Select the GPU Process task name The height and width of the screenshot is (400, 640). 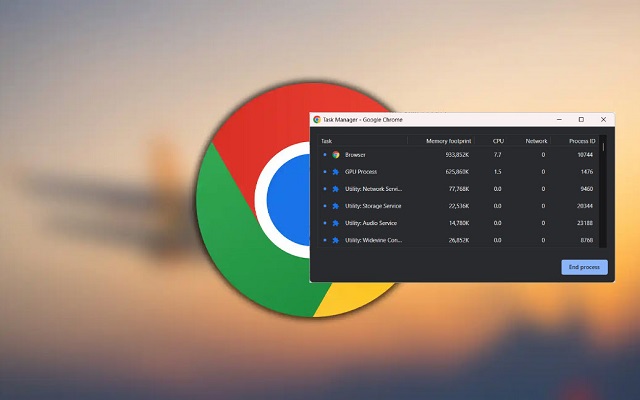click(x=361, y=172)
